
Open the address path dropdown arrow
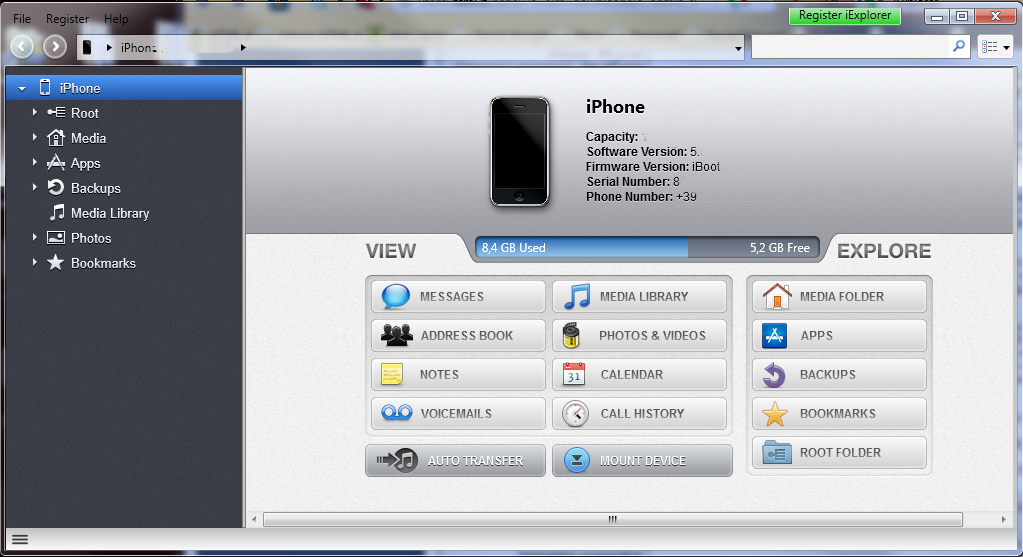(738, 48)
